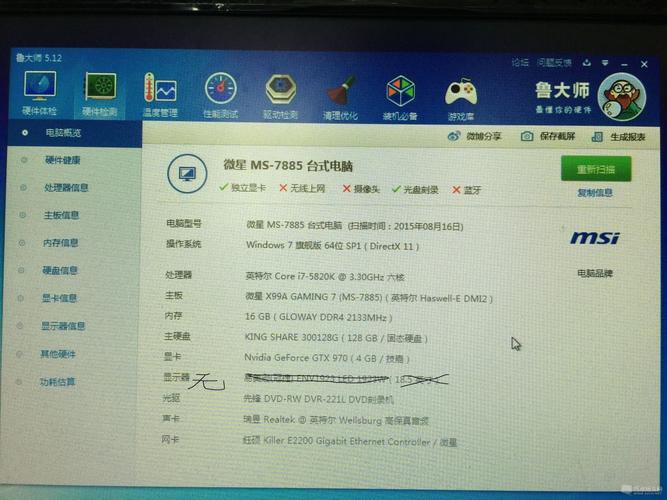Click the download arrow icon in title bar
Image resolution: width=667 pixels, height=500 pixels.
[587, 63]
